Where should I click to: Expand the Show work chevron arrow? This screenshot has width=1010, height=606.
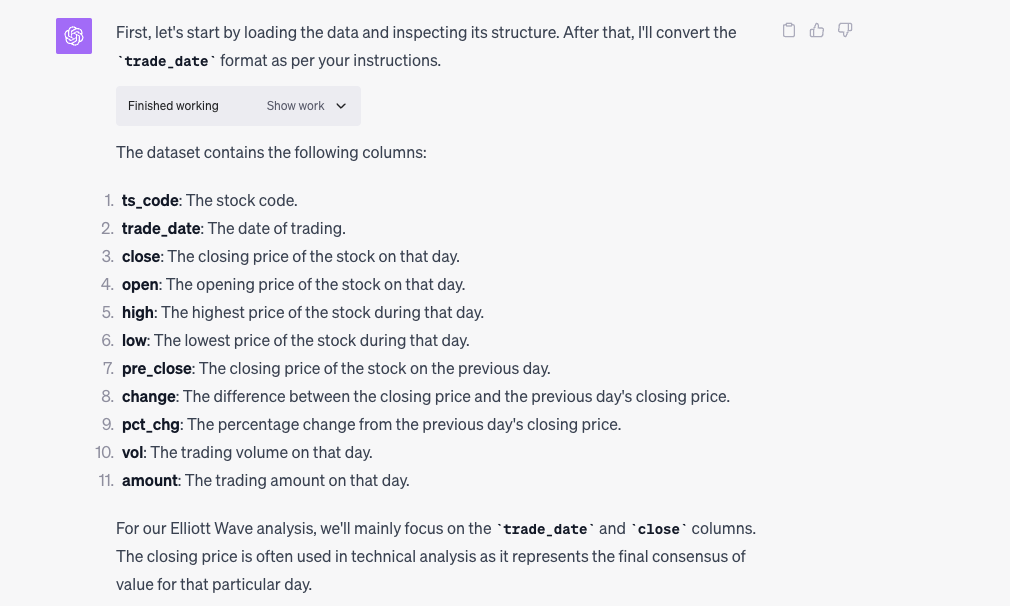coord(341,106)
